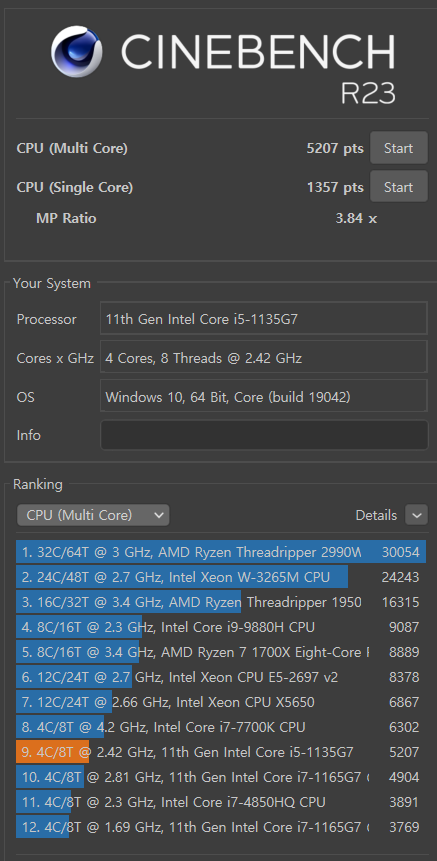Open the CPU (Multi Core) ranking dropdown
Viewport: 437px width, 861px height.
click(x=93, y=515)
